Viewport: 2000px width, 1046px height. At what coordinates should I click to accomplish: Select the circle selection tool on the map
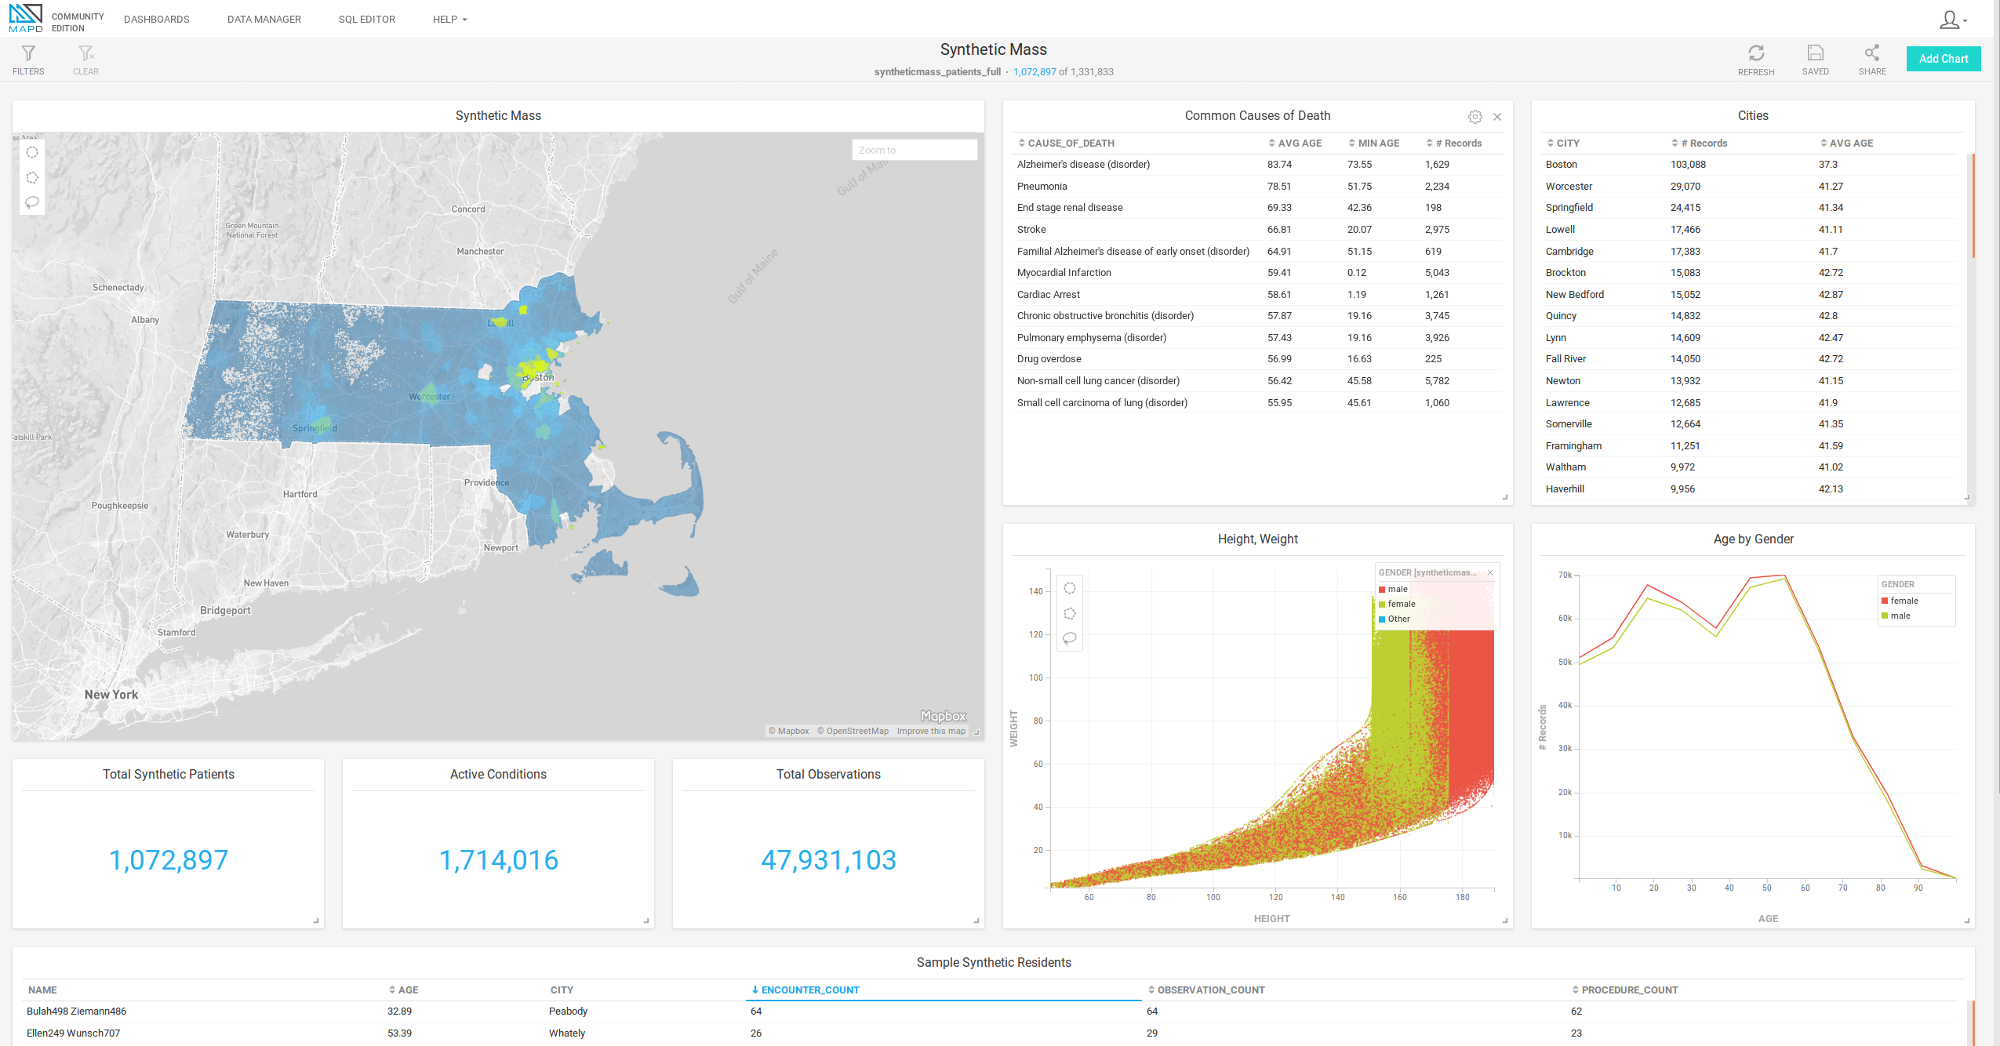(x=32, y=152)
